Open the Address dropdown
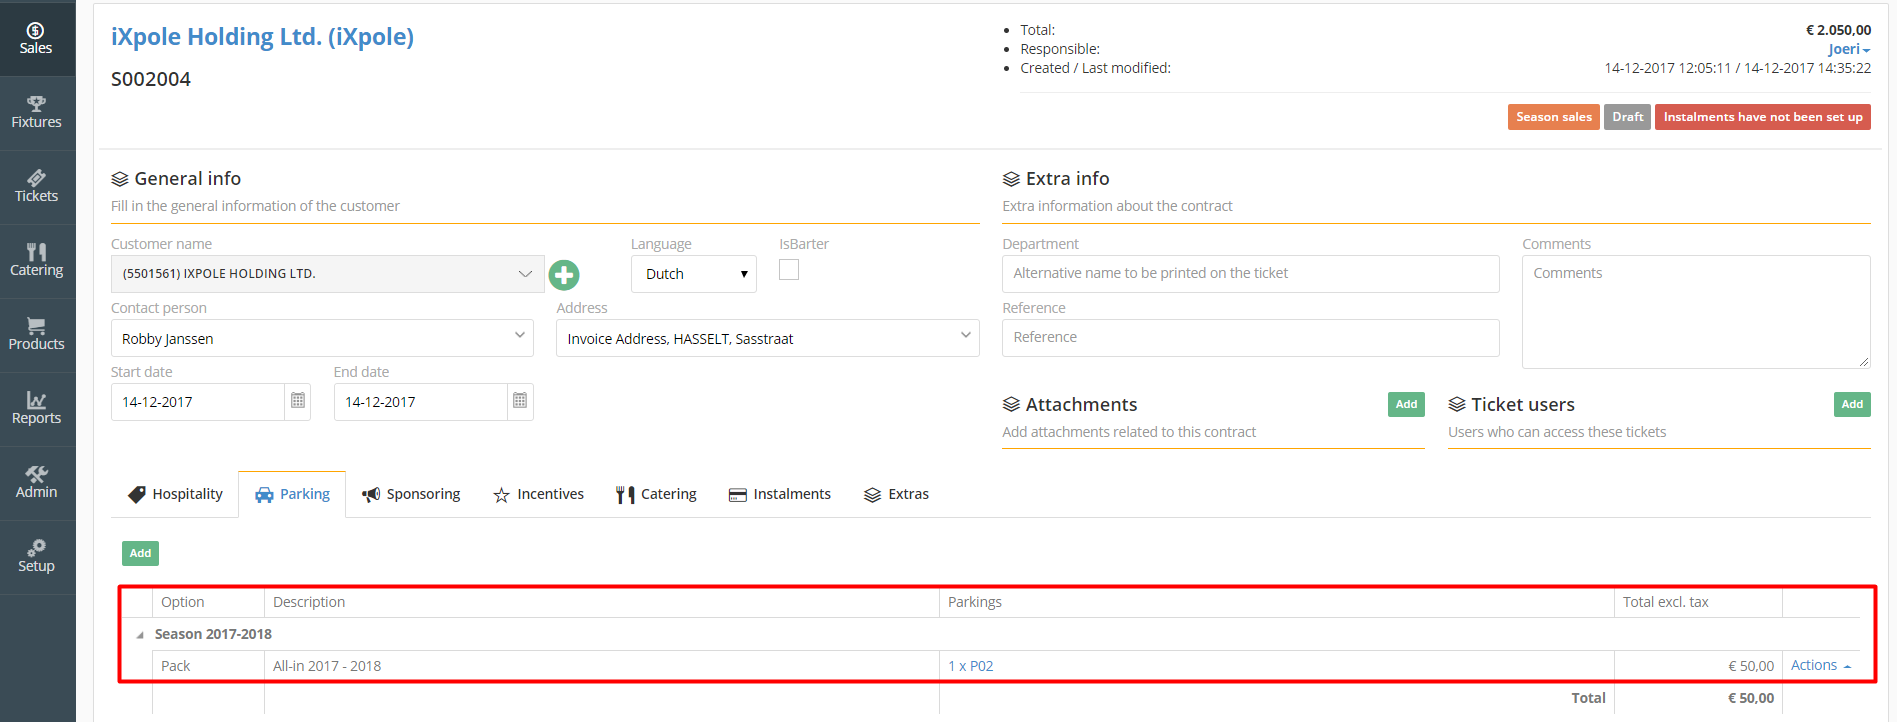 [768, 338]
